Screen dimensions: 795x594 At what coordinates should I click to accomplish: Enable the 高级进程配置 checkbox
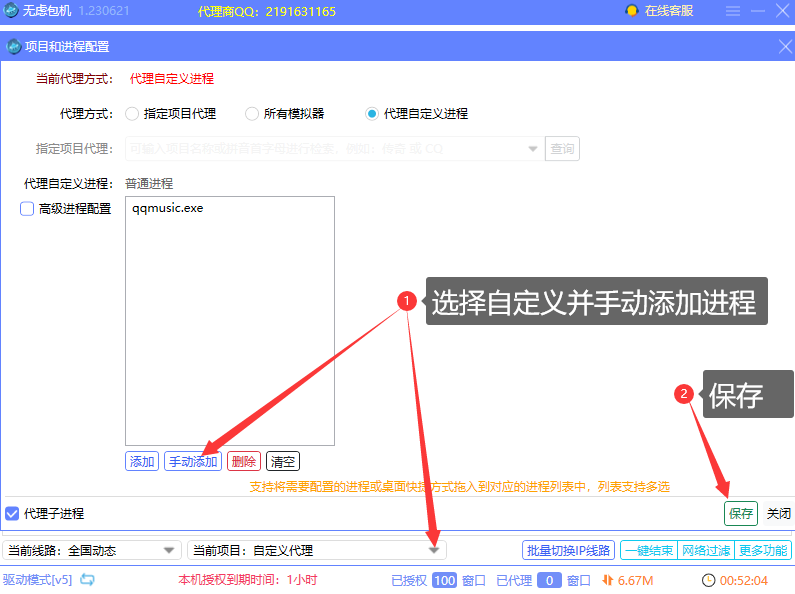[27, 209]
